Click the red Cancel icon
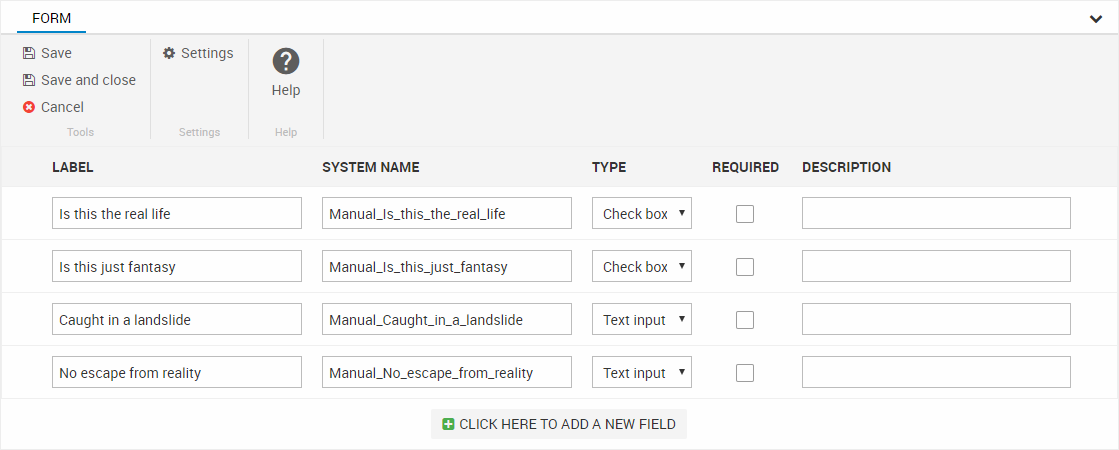Viewport: 1119px width, 450px height. [x=29, y=107]
